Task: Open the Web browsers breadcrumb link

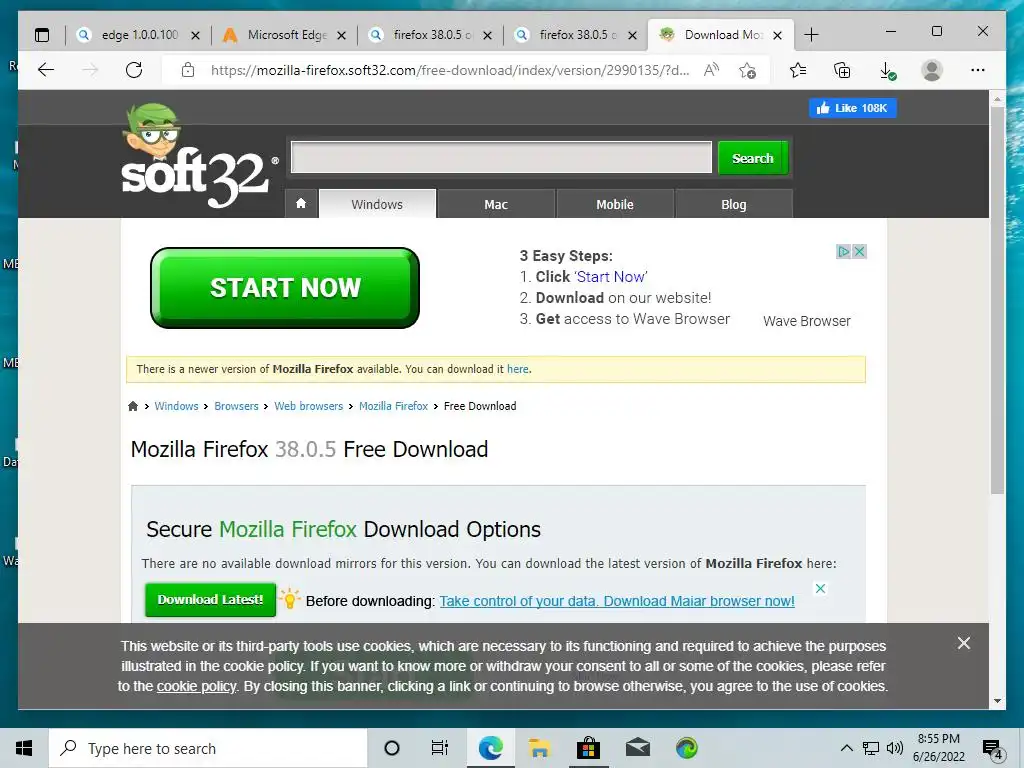Action: [308, 406]
